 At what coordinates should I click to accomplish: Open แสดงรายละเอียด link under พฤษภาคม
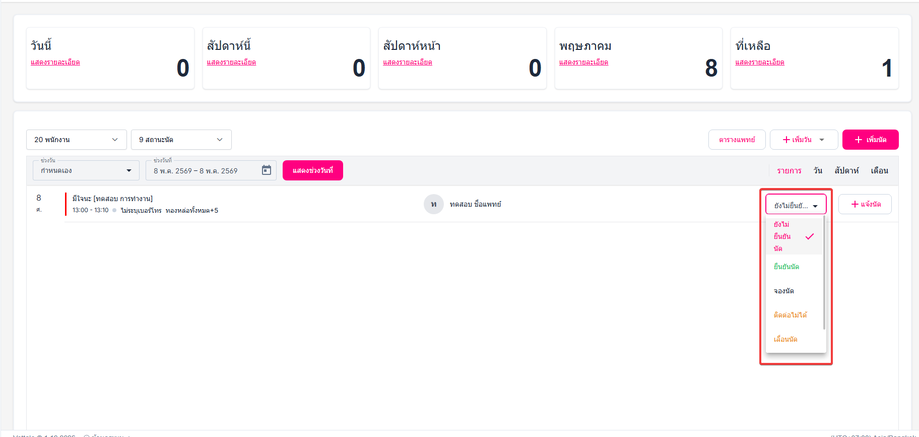tap(583, 62)
